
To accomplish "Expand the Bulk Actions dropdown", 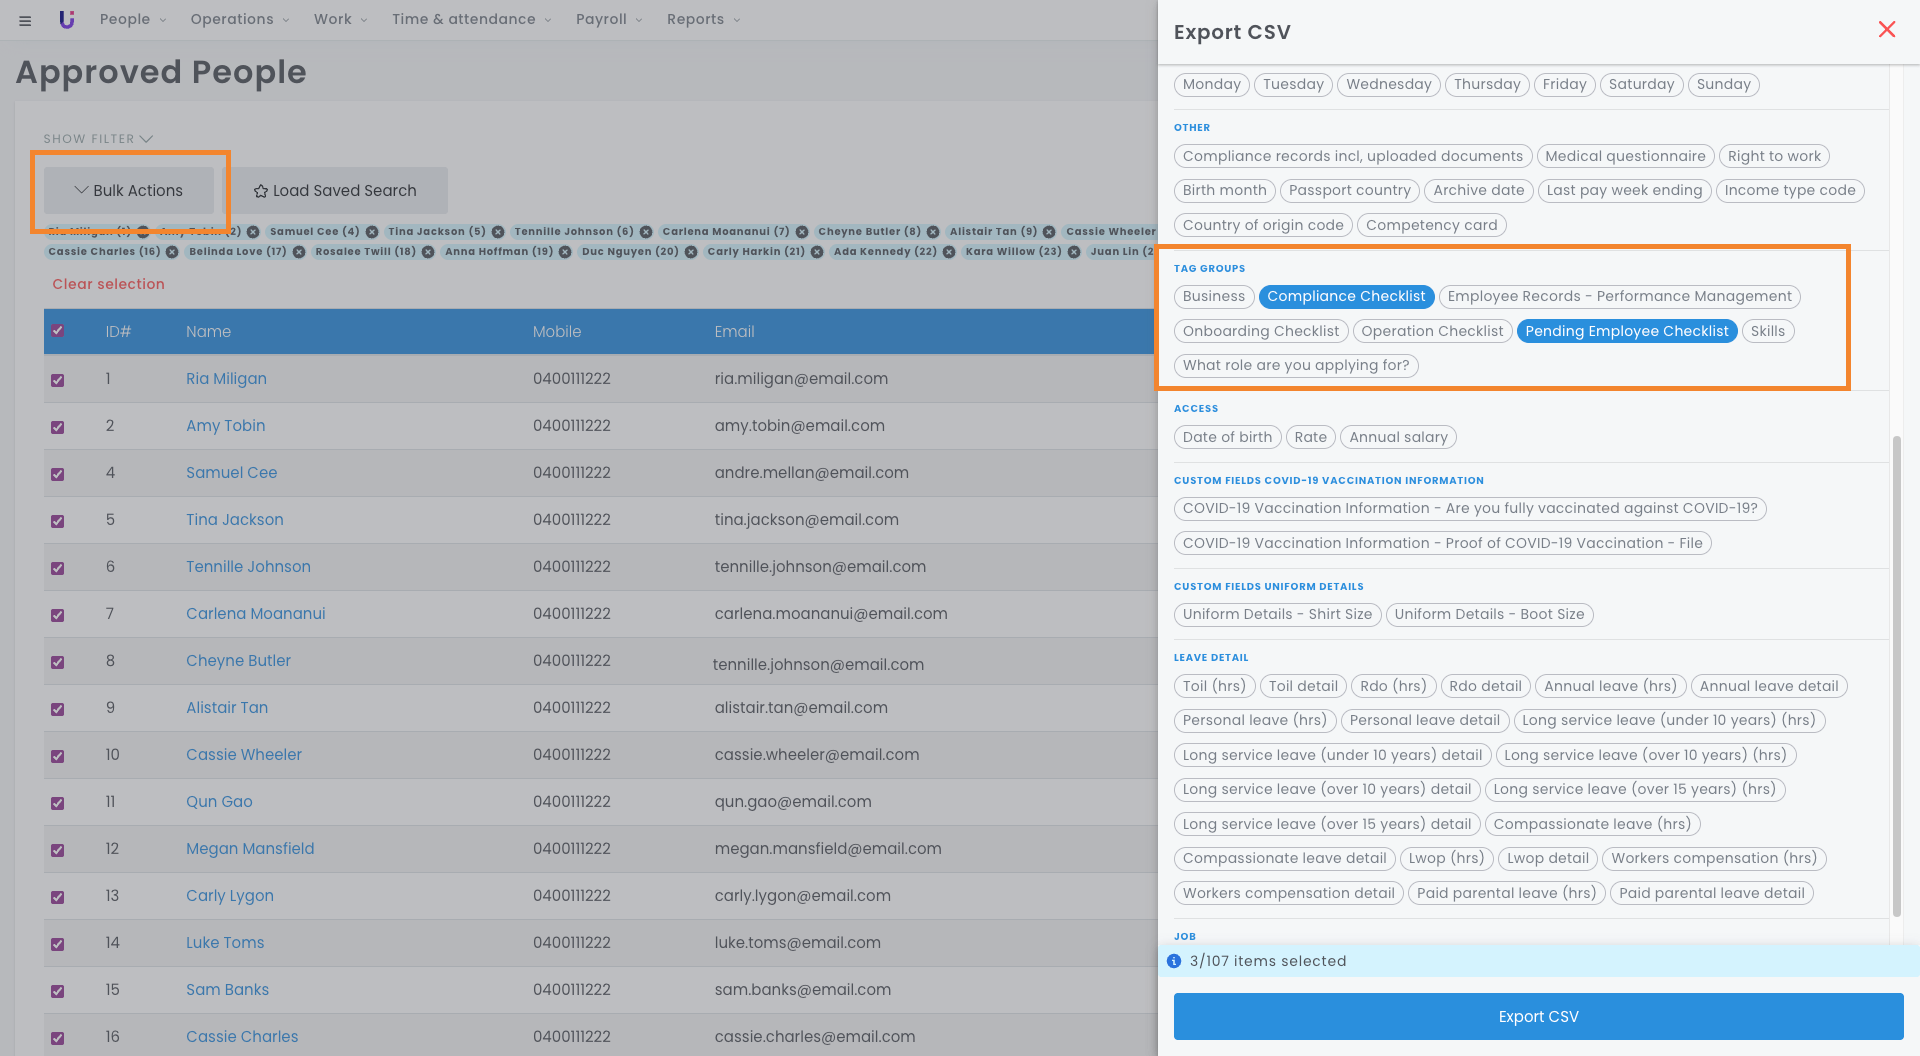I will click(x=129, y=191).
